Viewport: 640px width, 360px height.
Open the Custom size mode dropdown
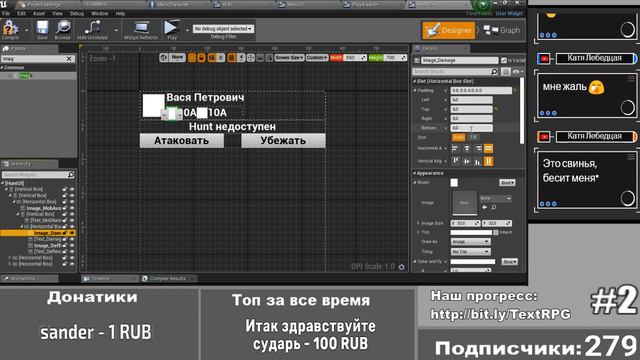click(x=317, y=58)
